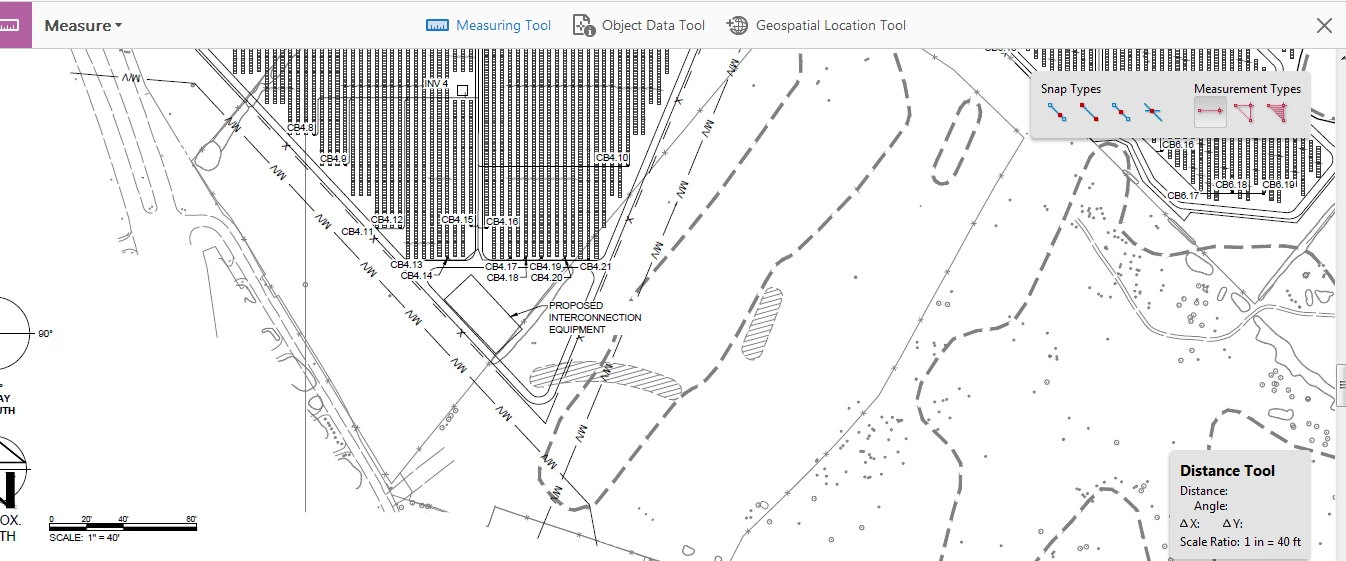Select the Geospatial Location Tool

(x=816, y=25)
